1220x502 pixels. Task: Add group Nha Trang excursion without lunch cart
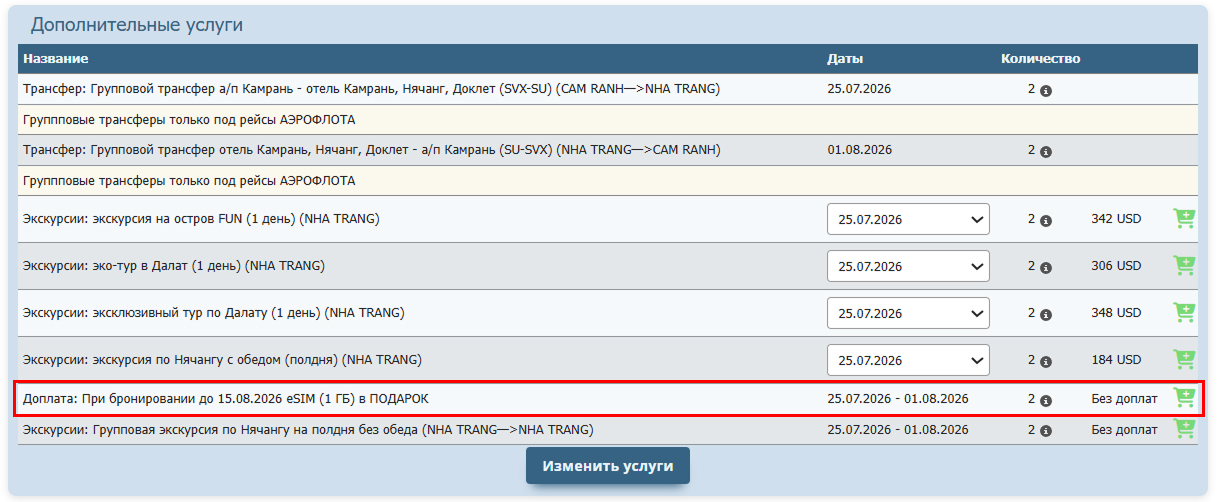click(1184, 429)
